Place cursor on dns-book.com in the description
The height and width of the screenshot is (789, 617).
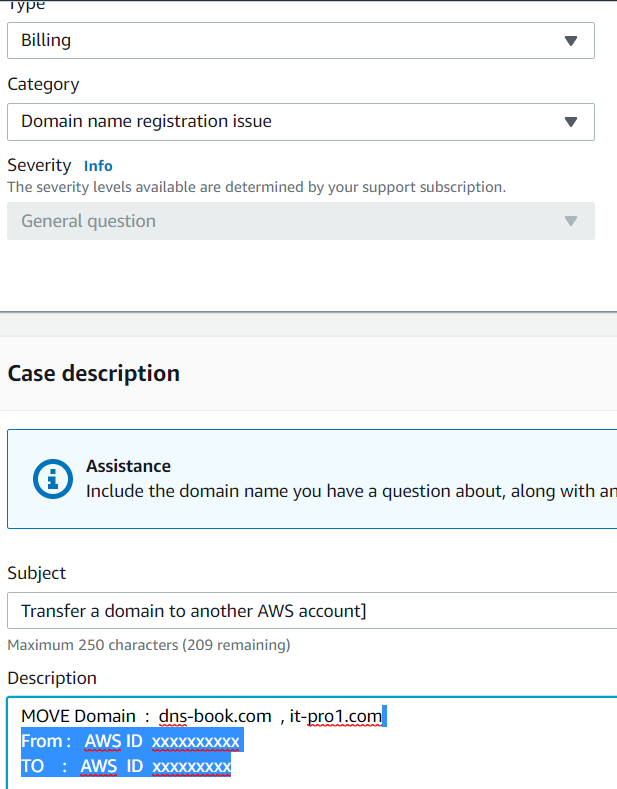click(215, 716)
